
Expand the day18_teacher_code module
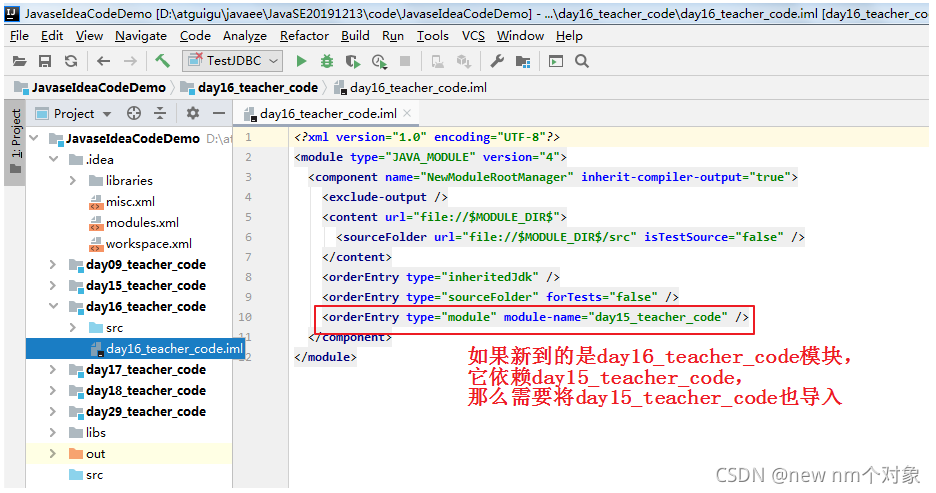(53, 390)
